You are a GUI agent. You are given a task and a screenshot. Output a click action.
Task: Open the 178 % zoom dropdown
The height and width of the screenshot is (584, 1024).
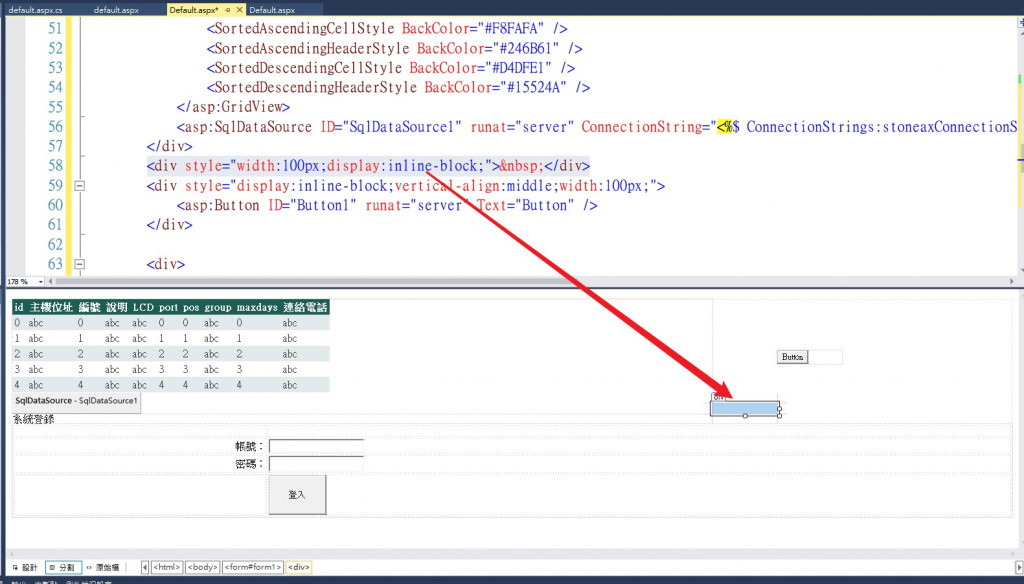(x=40, y=282)
